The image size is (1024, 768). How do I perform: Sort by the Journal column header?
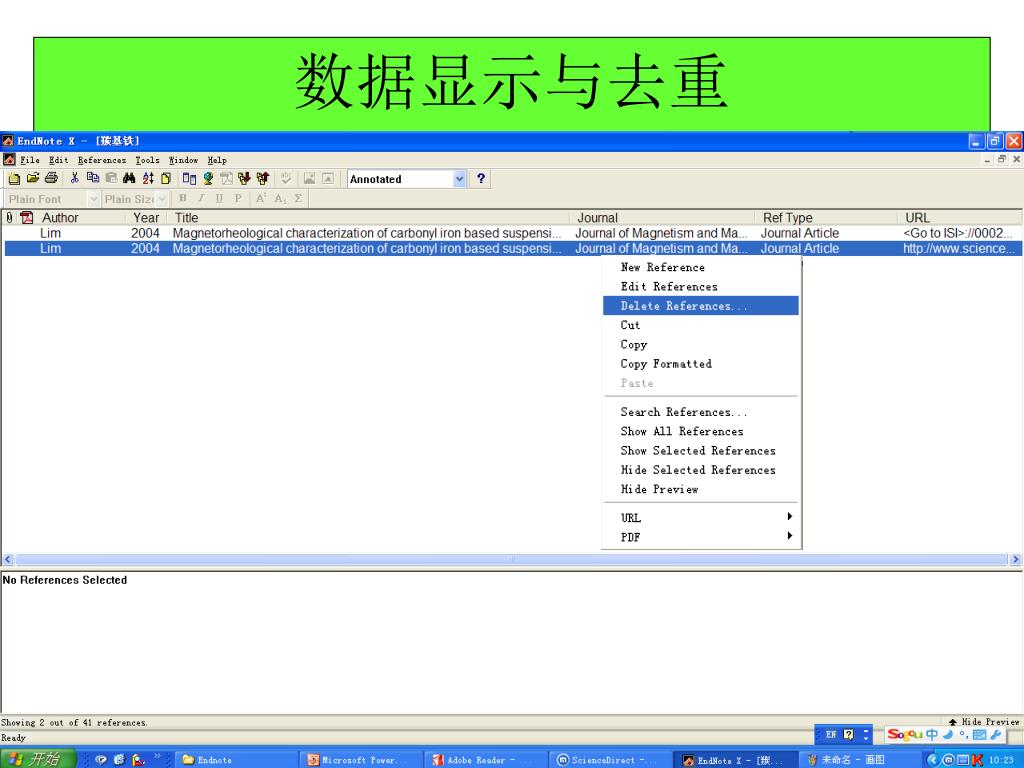(662, 217)
